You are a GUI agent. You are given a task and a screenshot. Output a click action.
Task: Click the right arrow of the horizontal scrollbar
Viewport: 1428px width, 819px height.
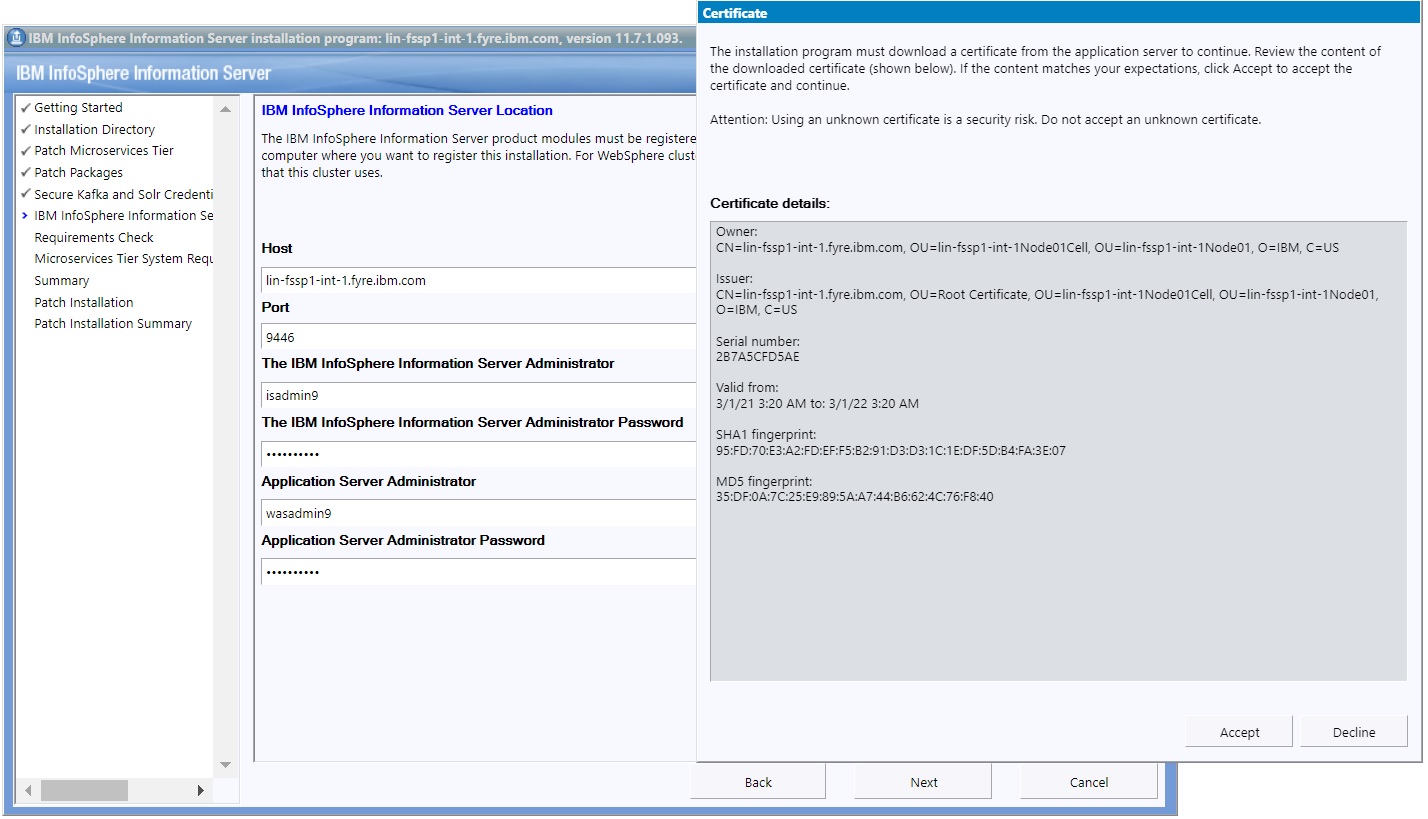(200, 790)
